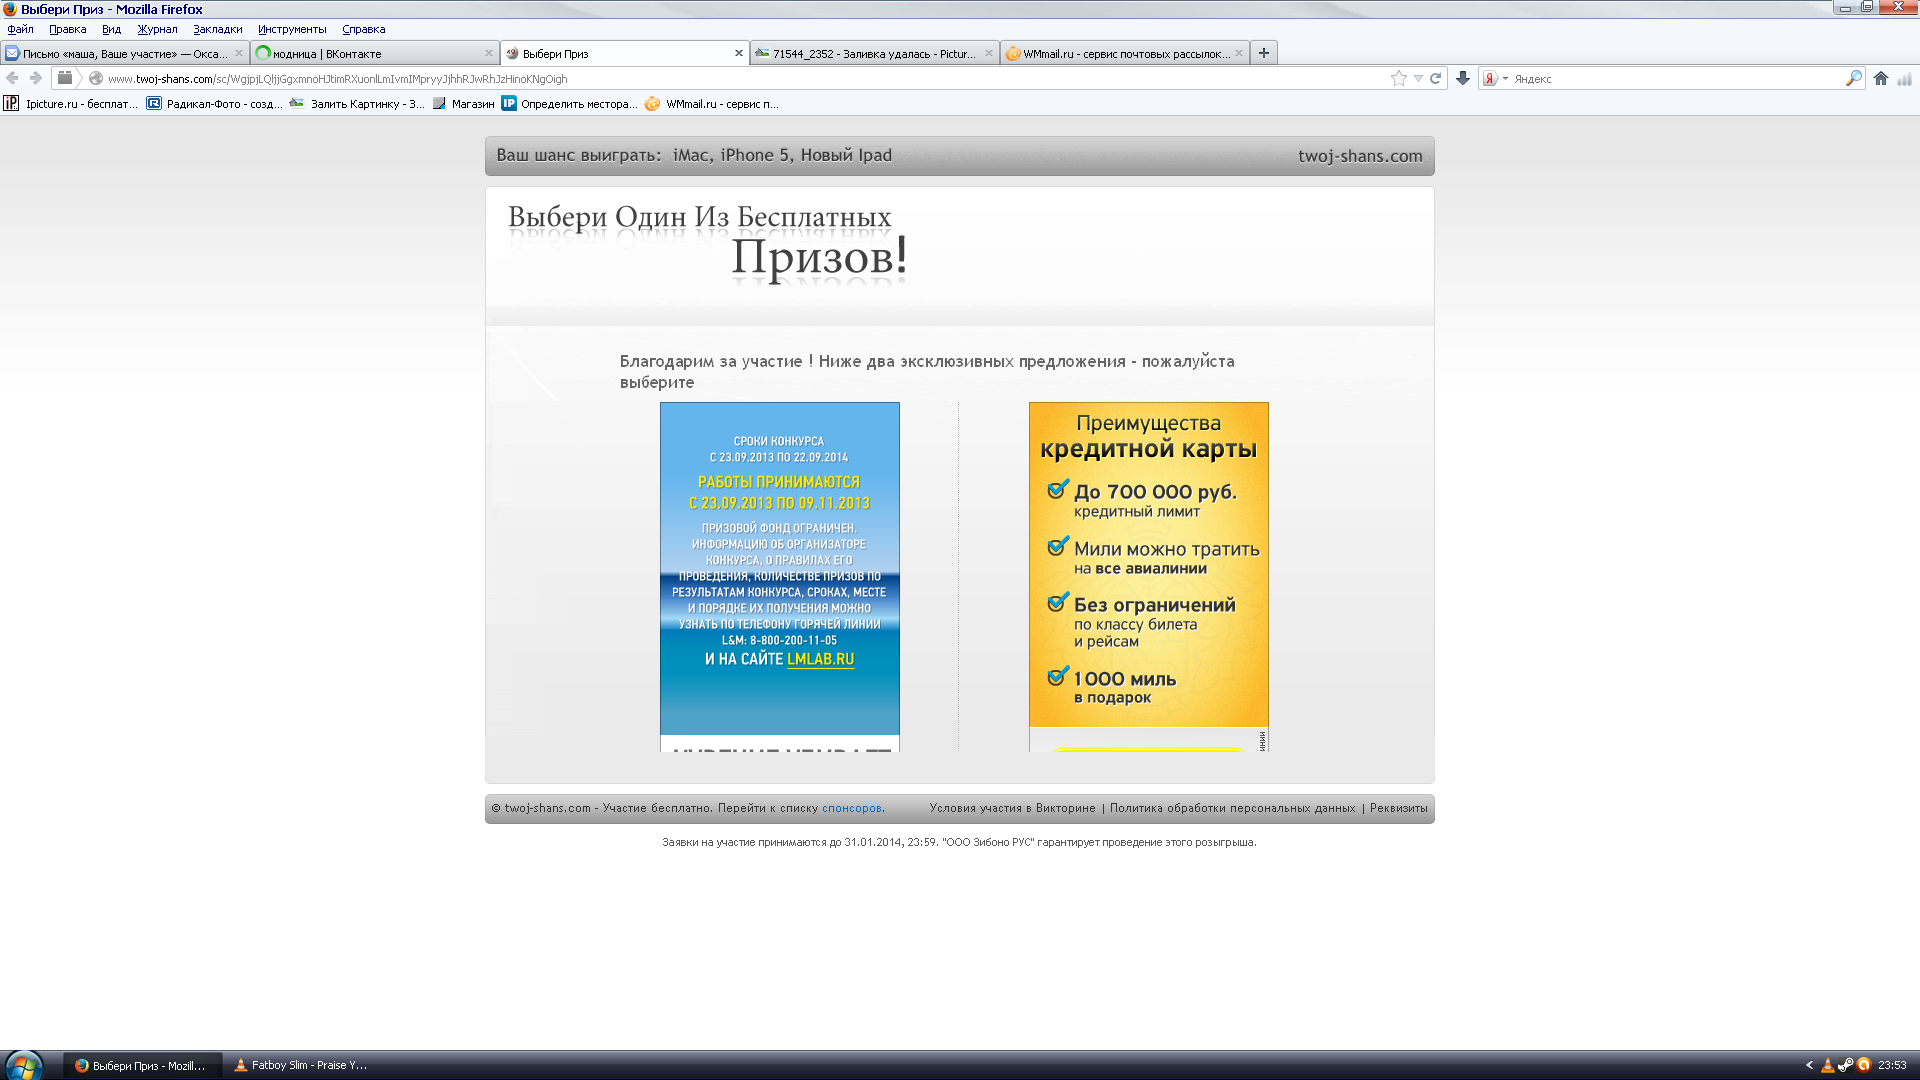Focus the URL address bar
This screenshot has width=1920, height=1080.
pos(740,78)
